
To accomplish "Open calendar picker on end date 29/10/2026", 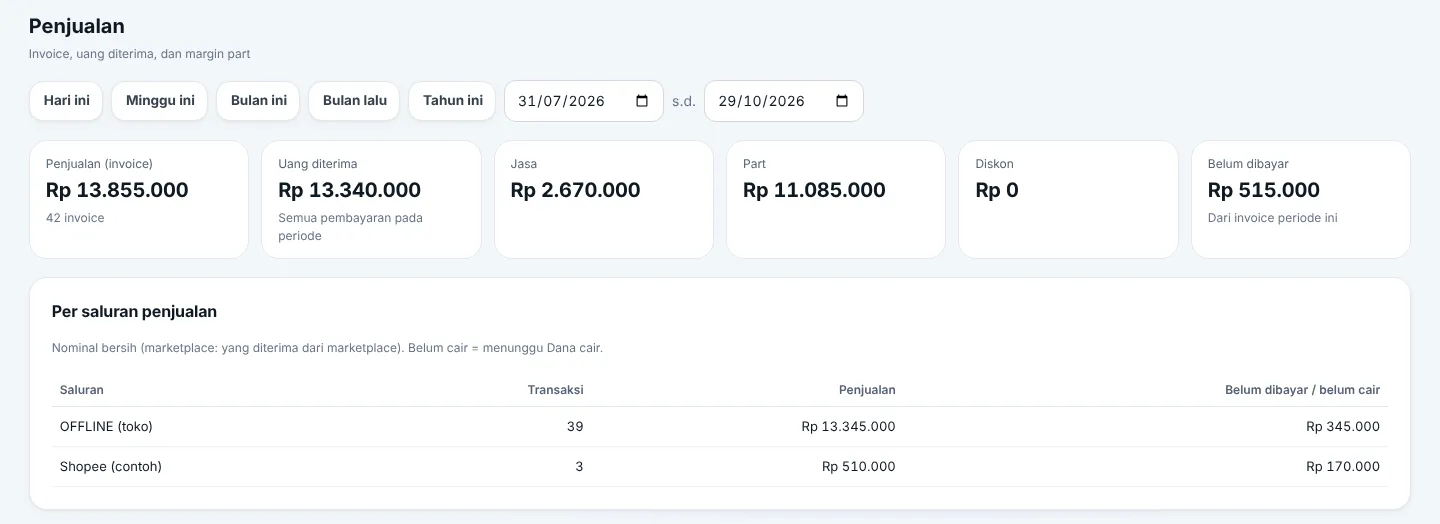I will tap(842, 101).
